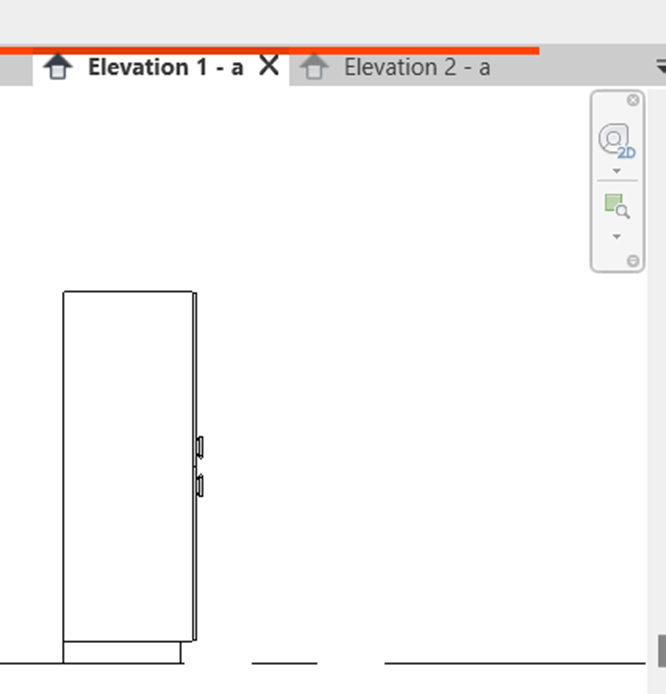
Task: Select the lower cabinet door handle
Action: (200, 486)
